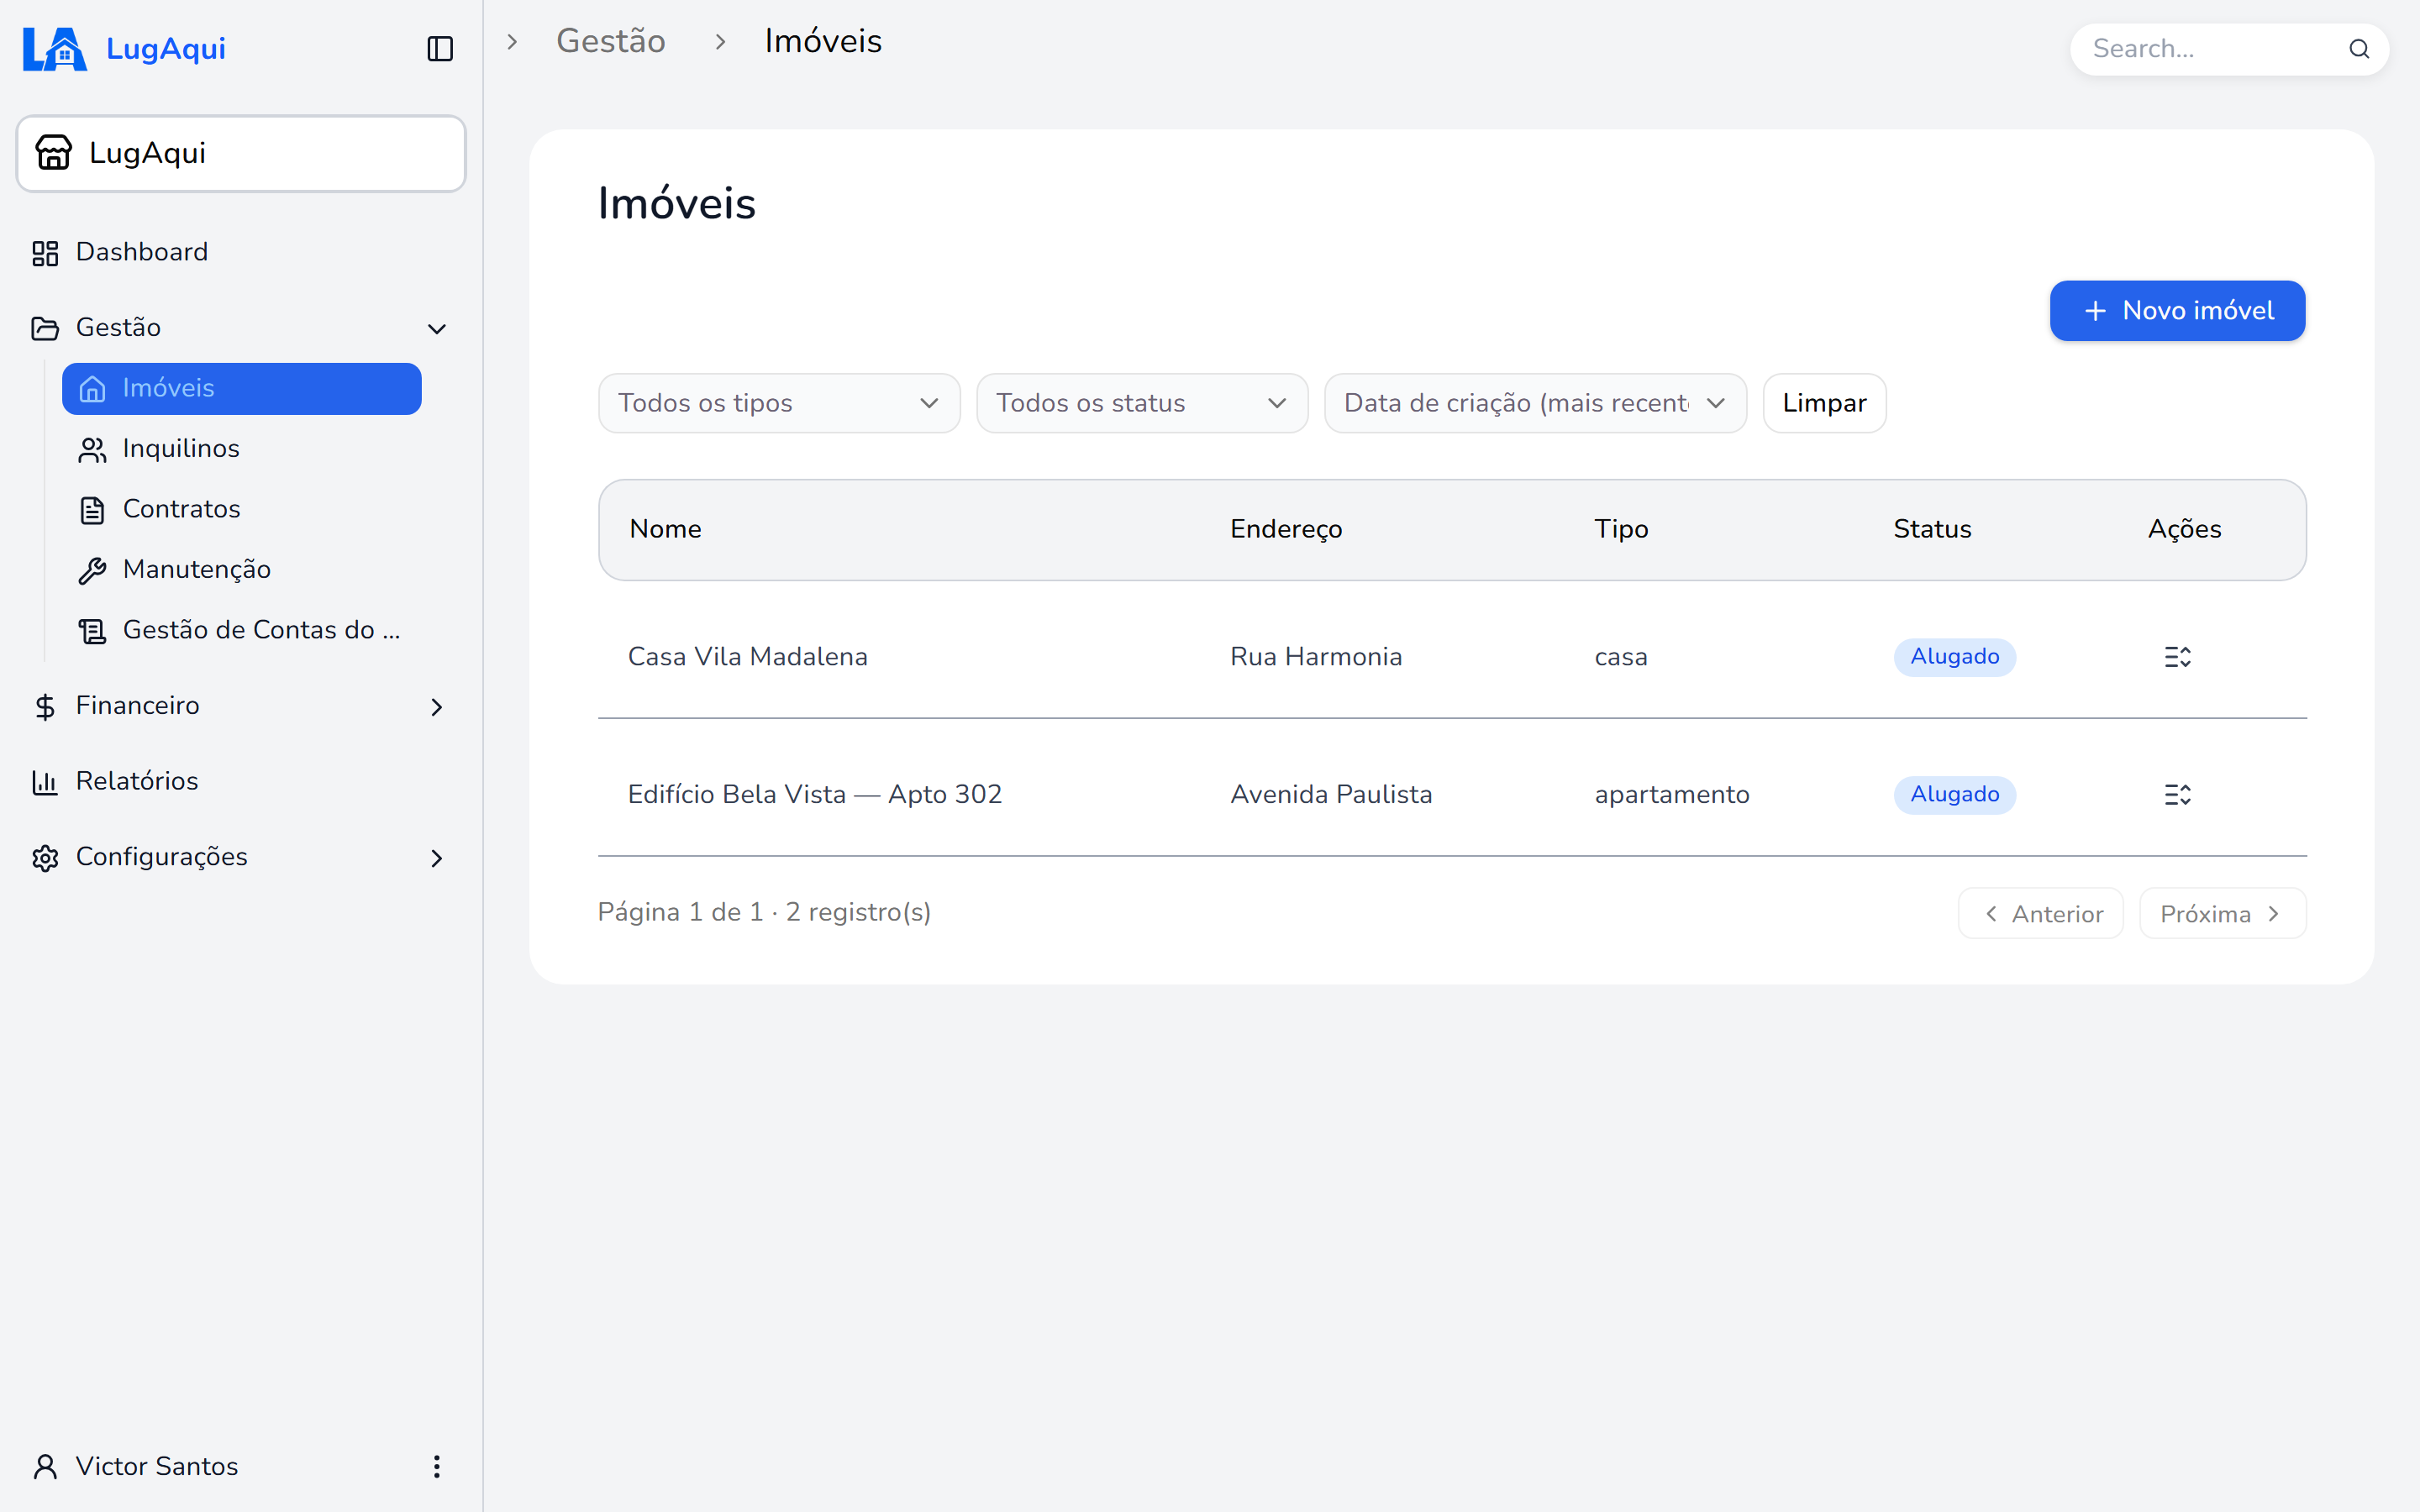Collapse the Gestão section chevron
Viewport: 2420px width, 1512px height.
point(437,328)
